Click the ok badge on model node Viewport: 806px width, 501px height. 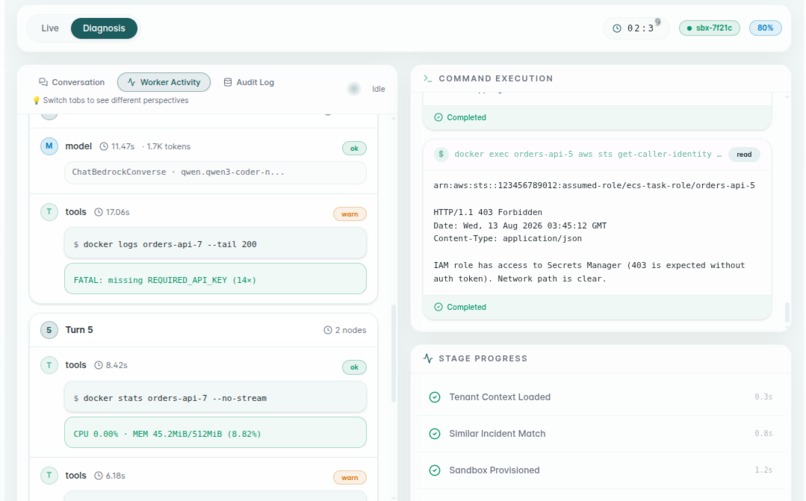354,149
